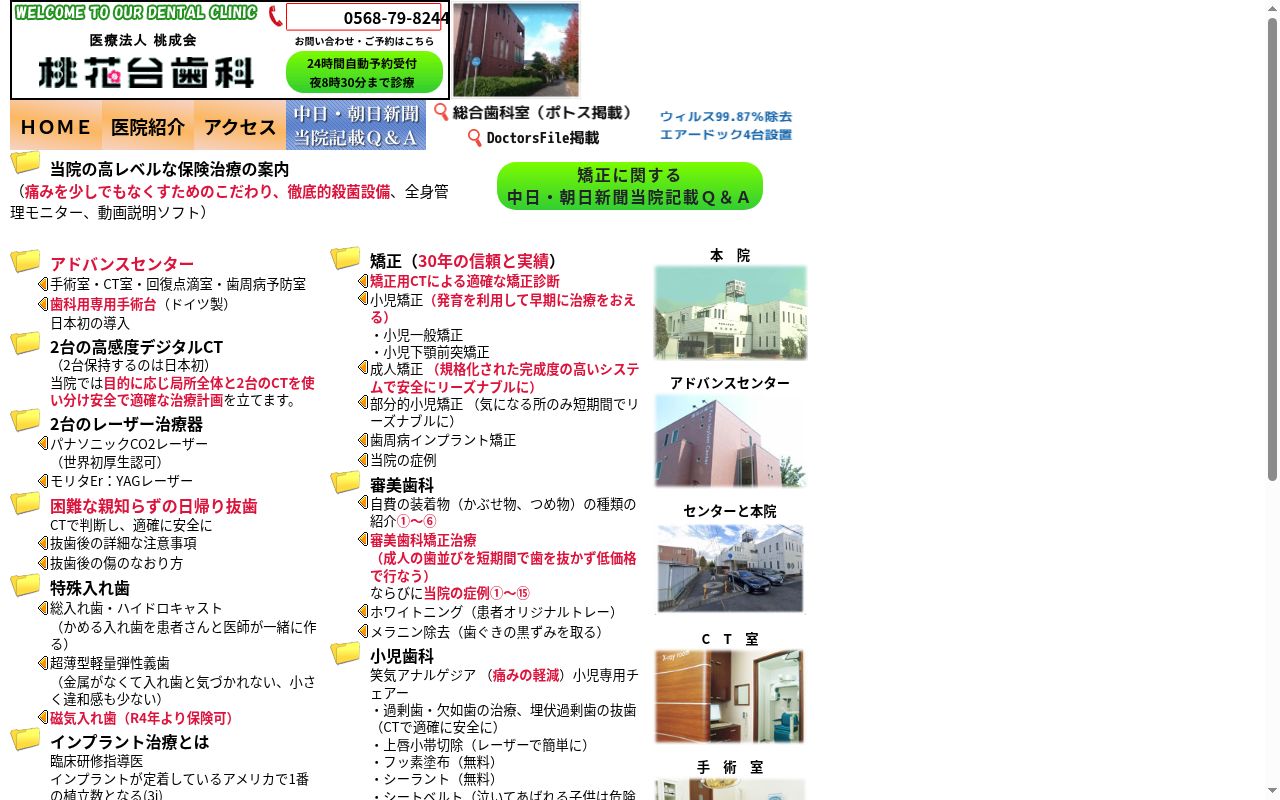
Task: Click the folder icon next to 2台の高感度デジタルCT
Action: point(25,344)
